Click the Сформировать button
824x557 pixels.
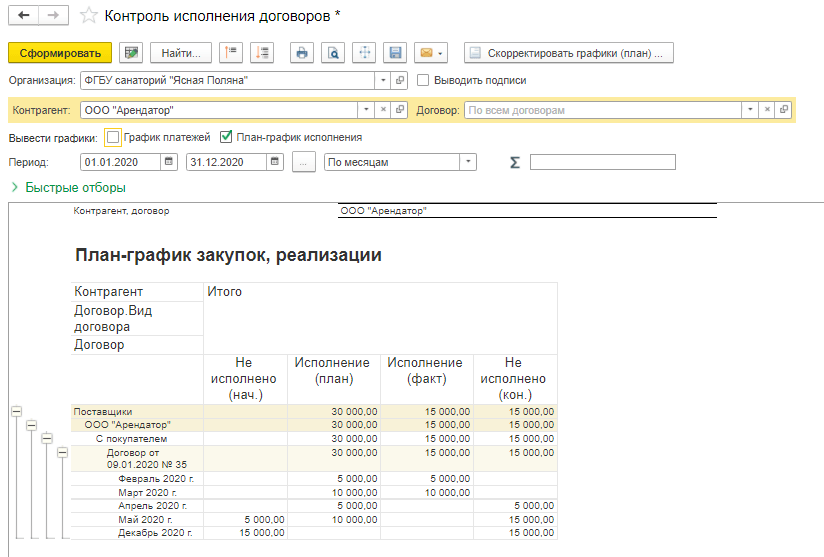[x=59, y=52]
